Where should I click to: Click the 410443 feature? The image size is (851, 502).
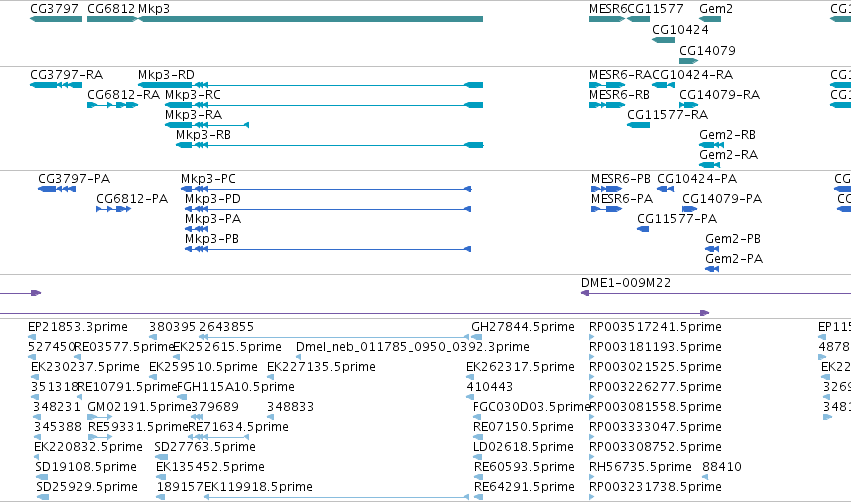[470, 398]
